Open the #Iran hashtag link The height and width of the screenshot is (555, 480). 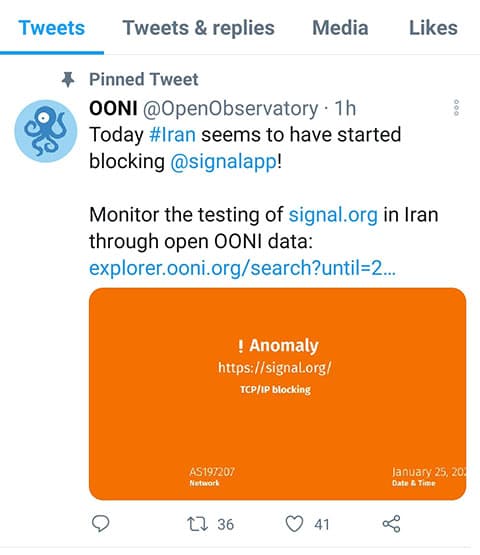click(172, 135)
